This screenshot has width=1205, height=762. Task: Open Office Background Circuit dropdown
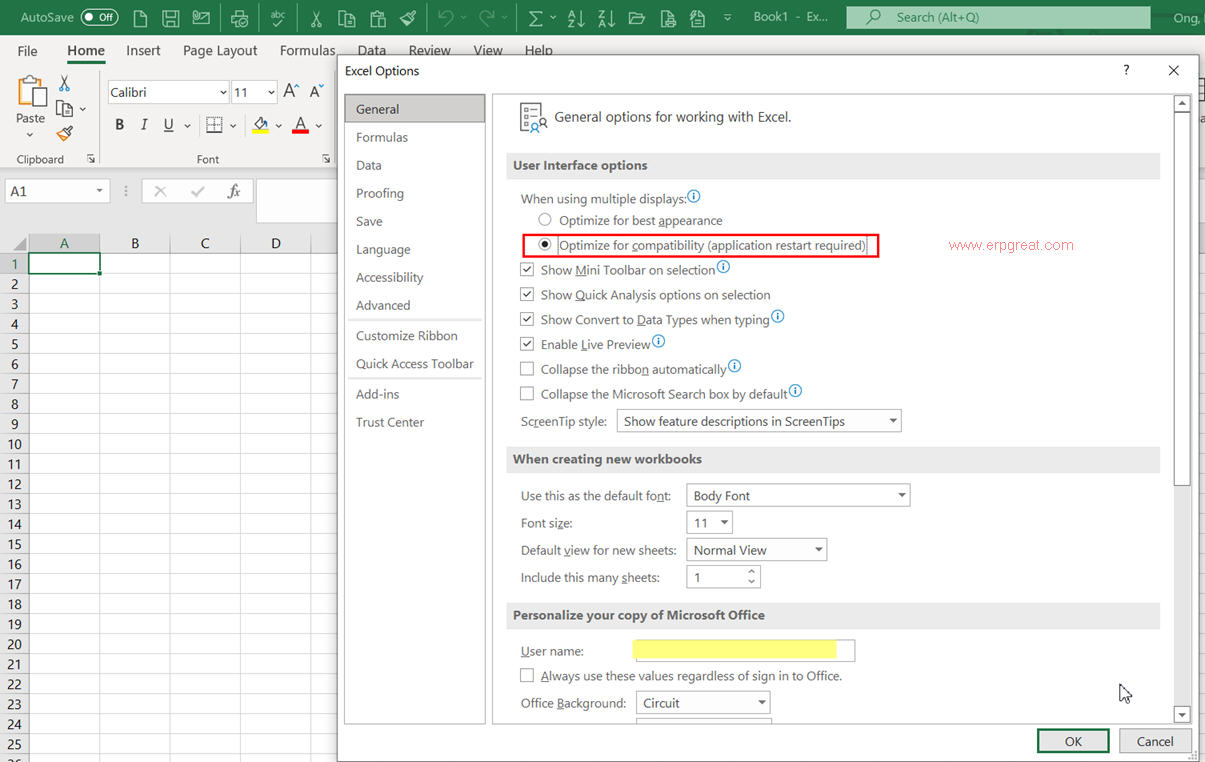tap(703, 703)
